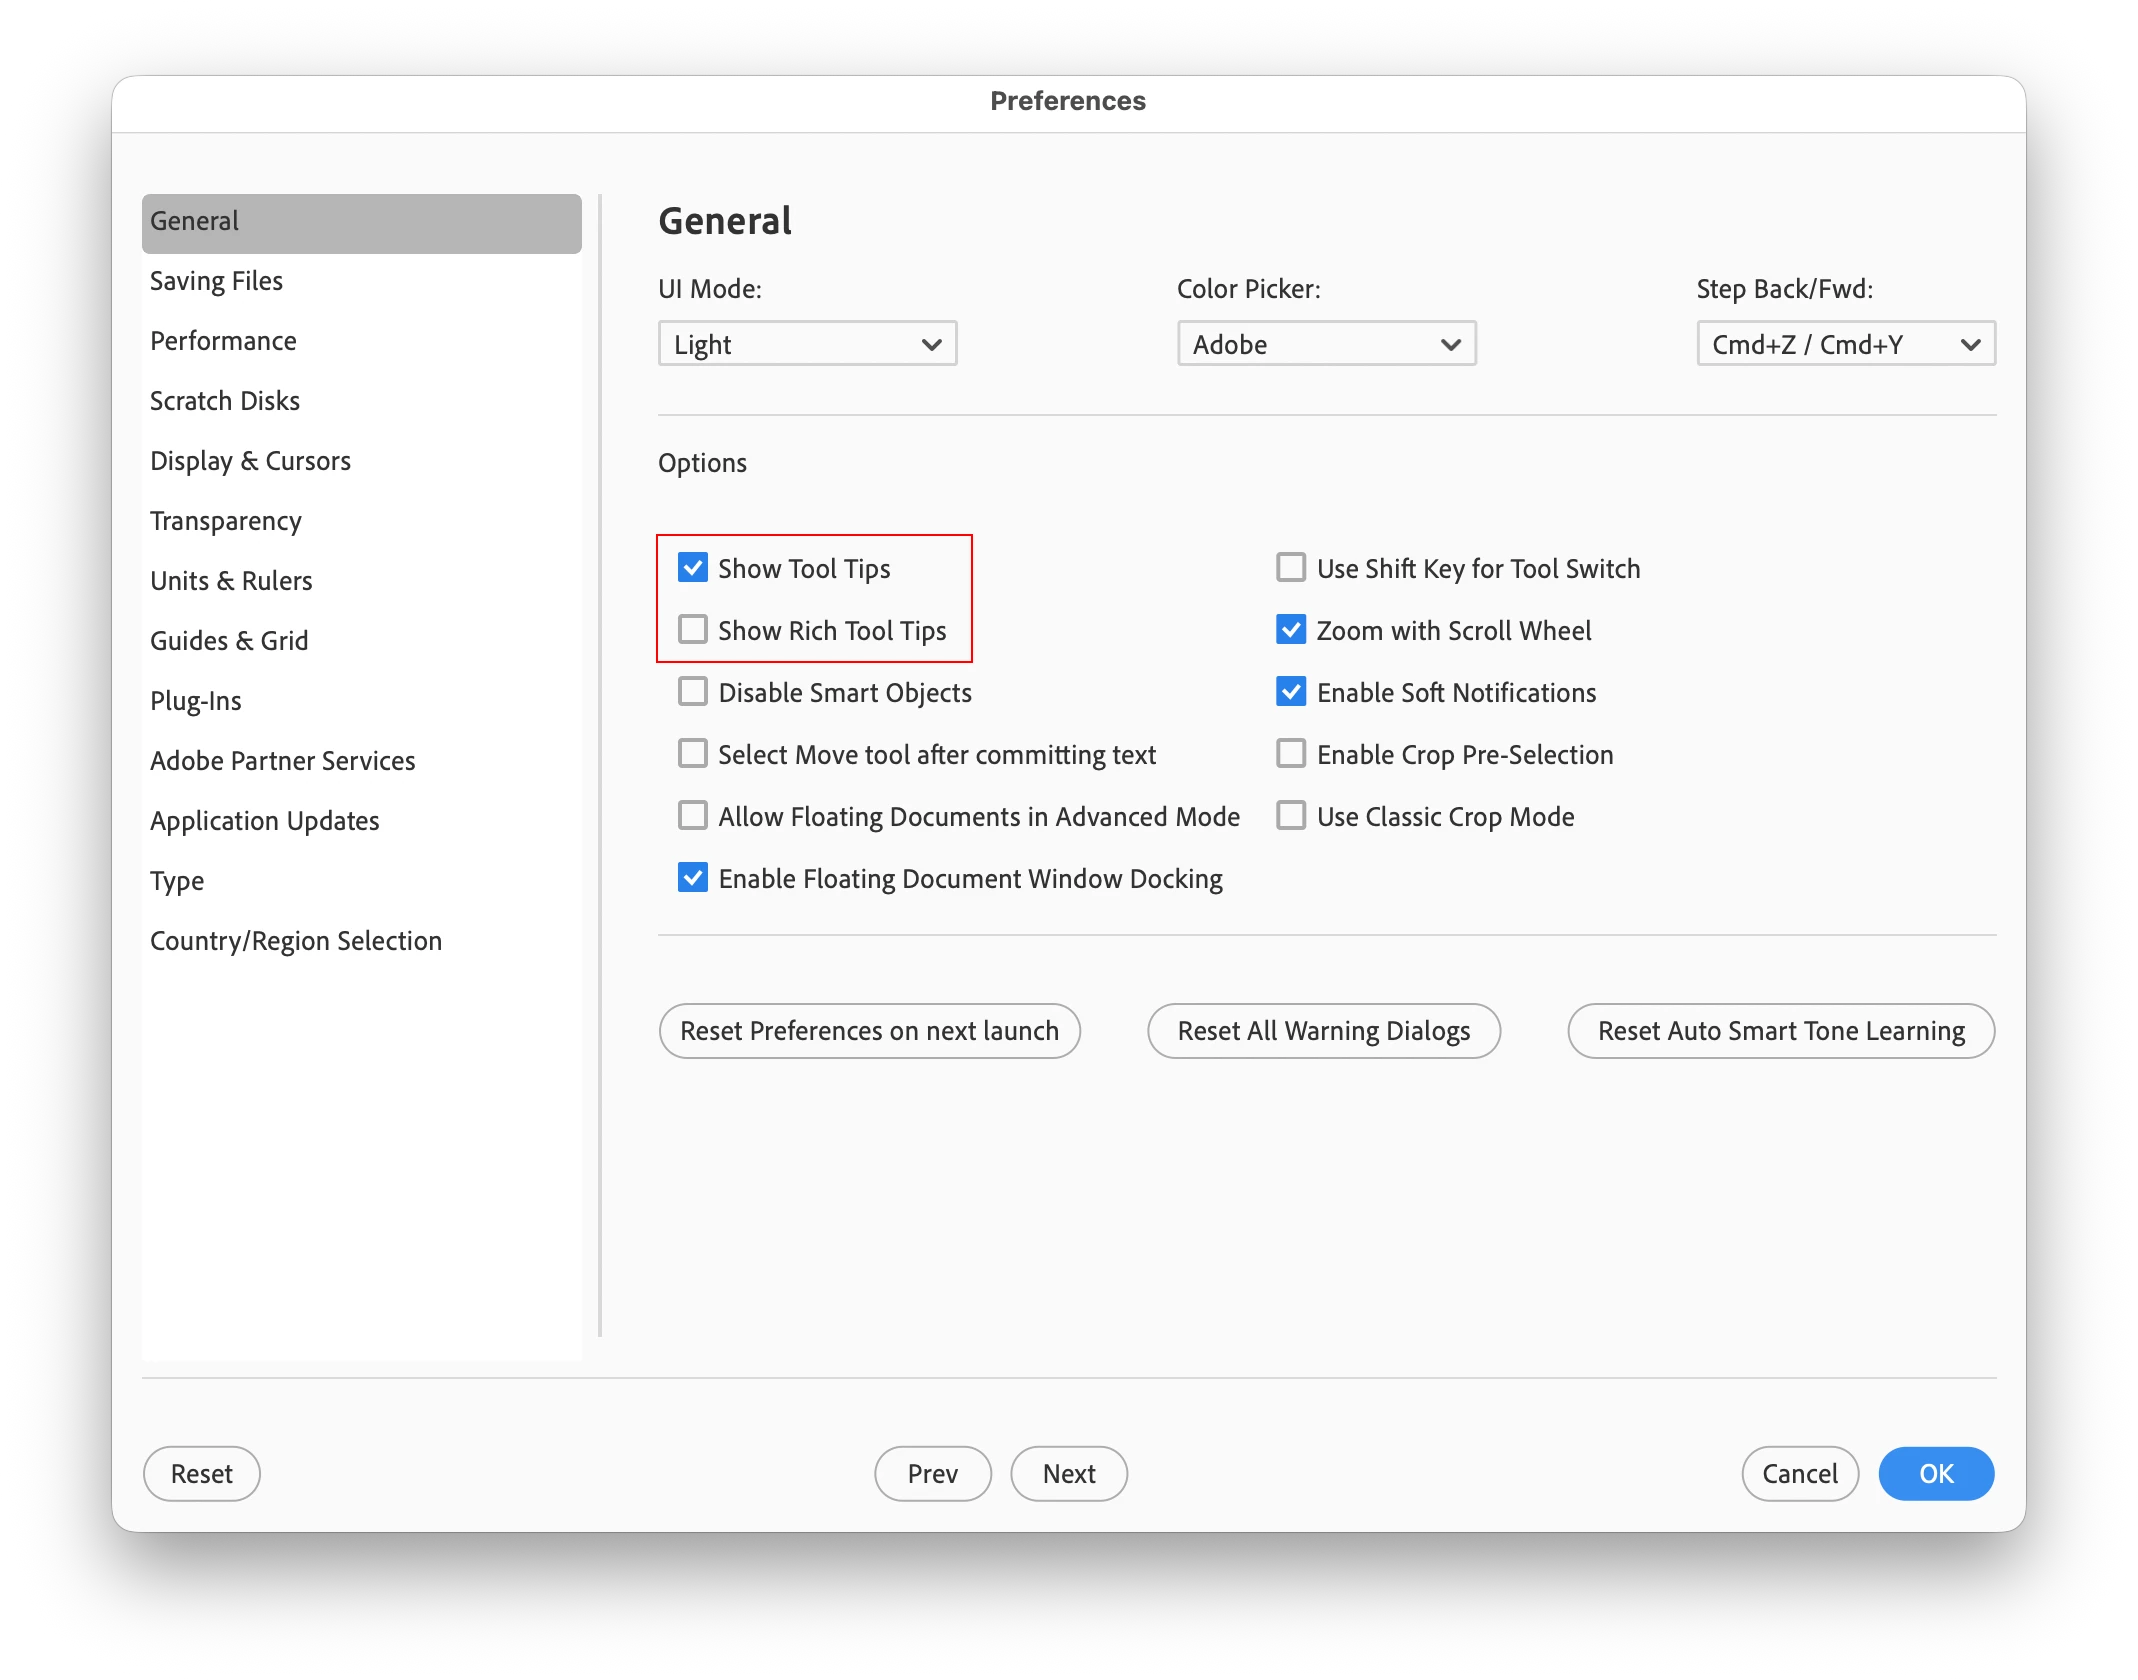Switch to Saving Files preferences

point(217,281)
